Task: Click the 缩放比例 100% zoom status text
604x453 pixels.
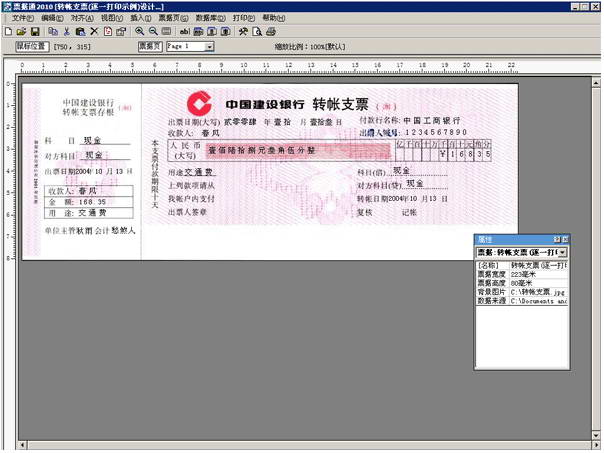Action: click(310, 47)
